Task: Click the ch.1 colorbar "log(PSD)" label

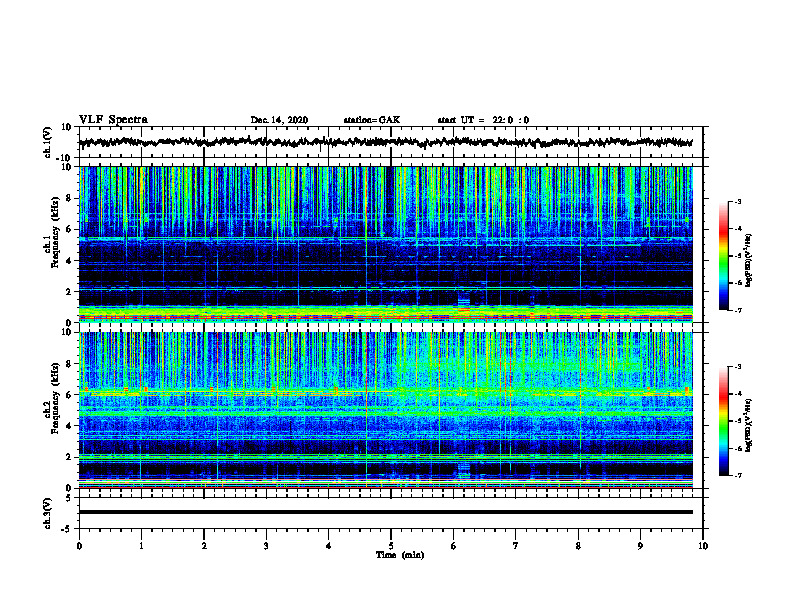Action: pos(749,260)
